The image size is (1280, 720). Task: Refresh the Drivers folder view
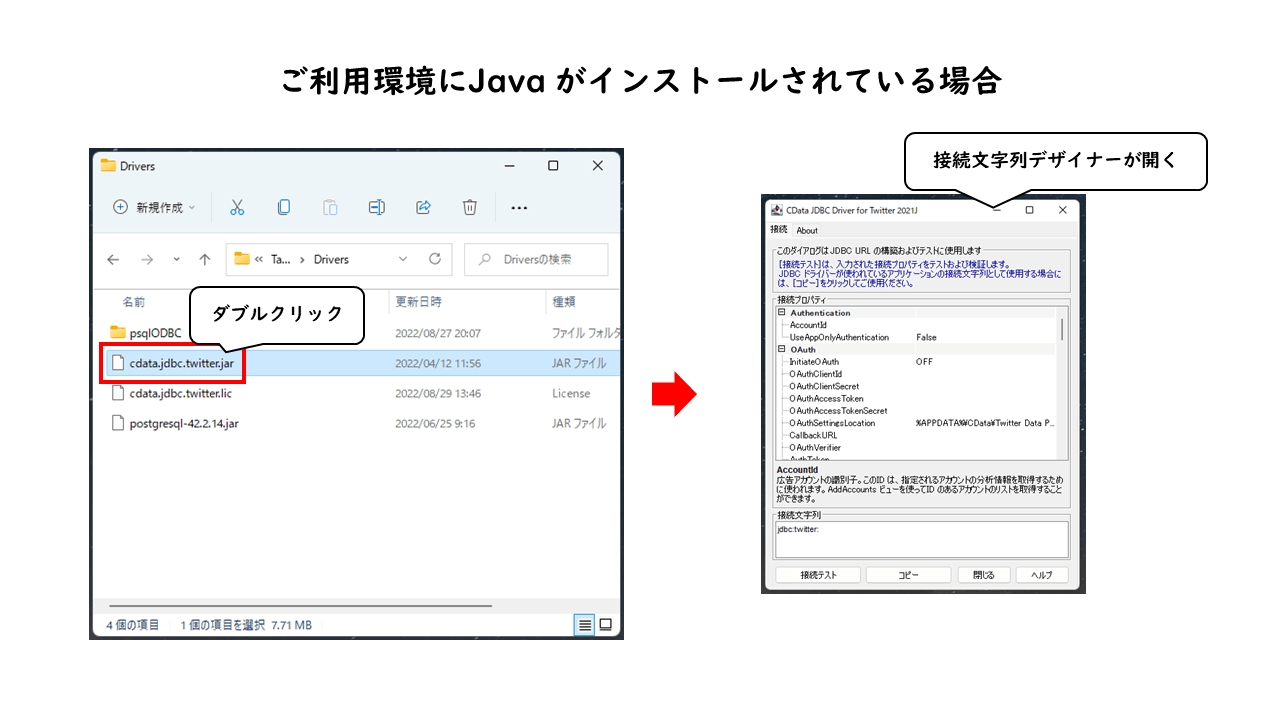(x=435, y=259)
